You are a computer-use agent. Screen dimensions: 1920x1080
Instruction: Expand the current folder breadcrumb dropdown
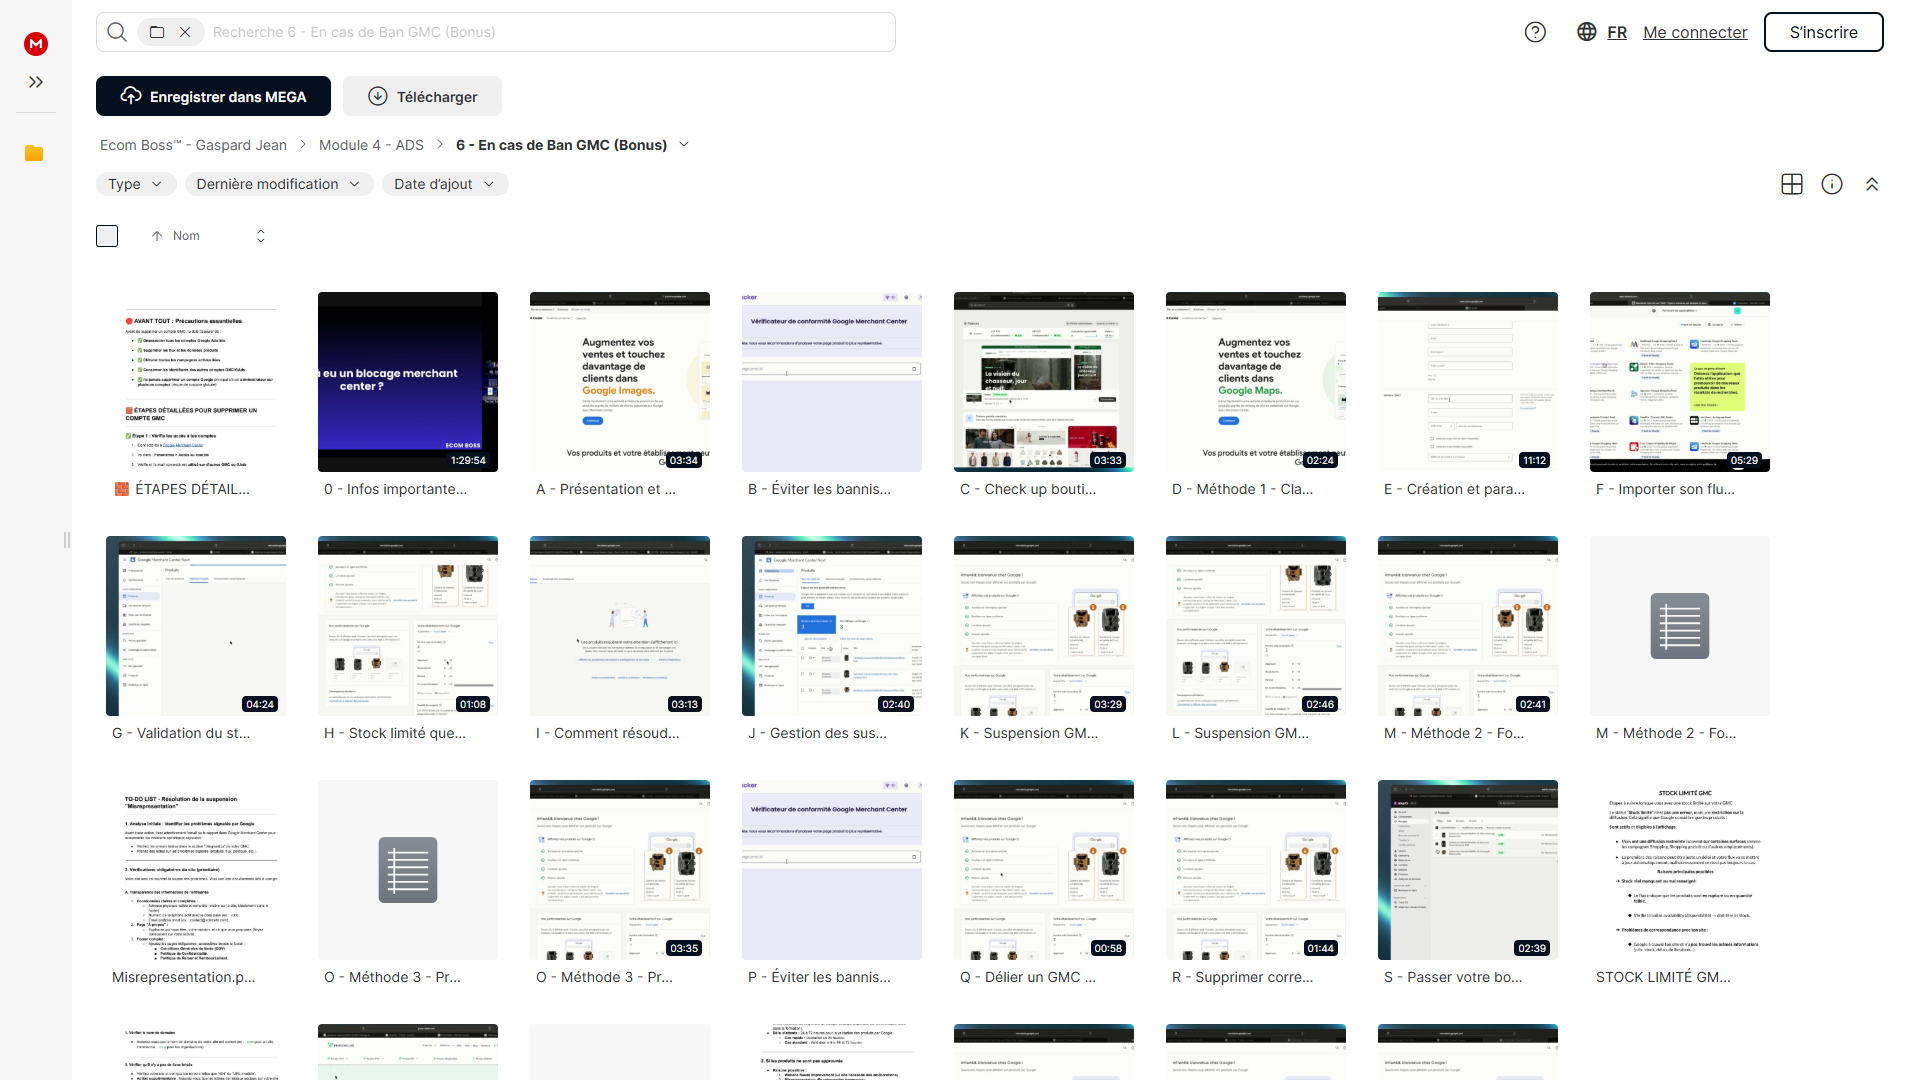click(684, 145)
